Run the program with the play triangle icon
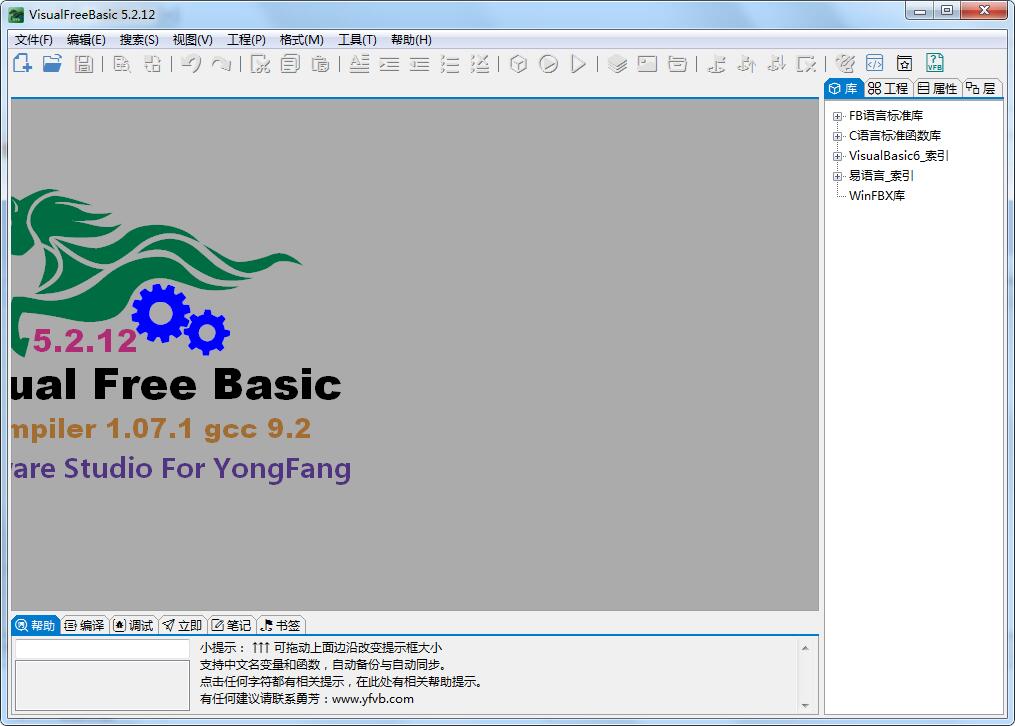This screenshot has height=726, width=1015. coord(577,63)
